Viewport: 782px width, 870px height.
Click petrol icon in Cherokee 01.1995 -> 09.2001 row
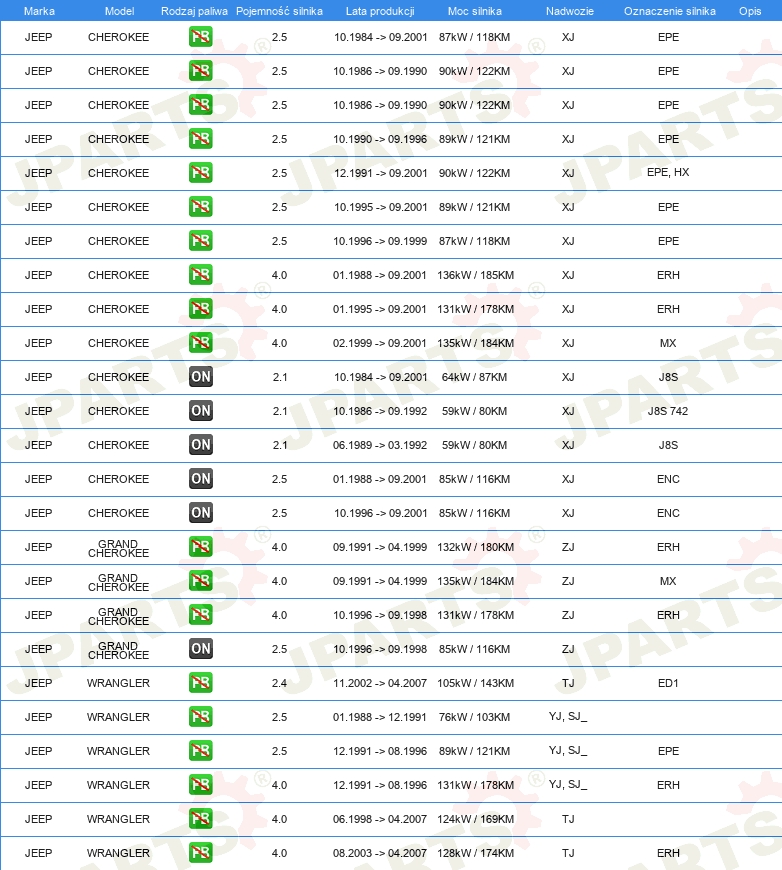pos(200,308)
